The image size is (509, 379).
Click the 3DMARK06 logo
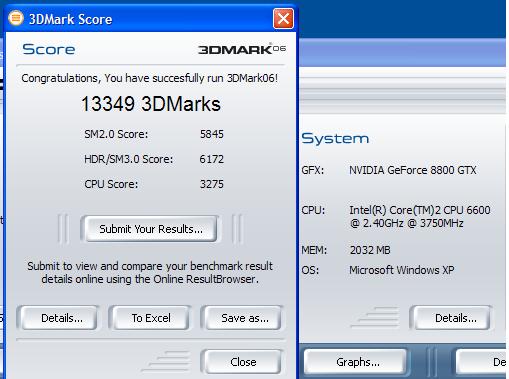click(x=242, y=49)
